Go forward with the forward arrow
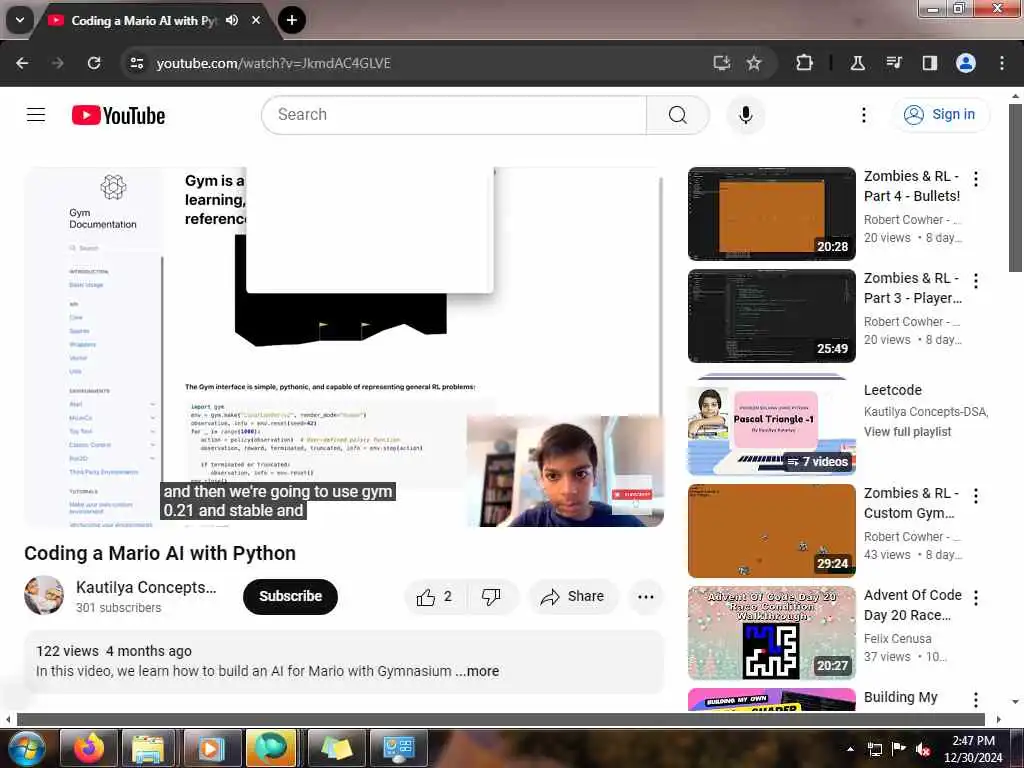Image resolution: width=1024 pixels, height=768 pixels. [57, 63]
